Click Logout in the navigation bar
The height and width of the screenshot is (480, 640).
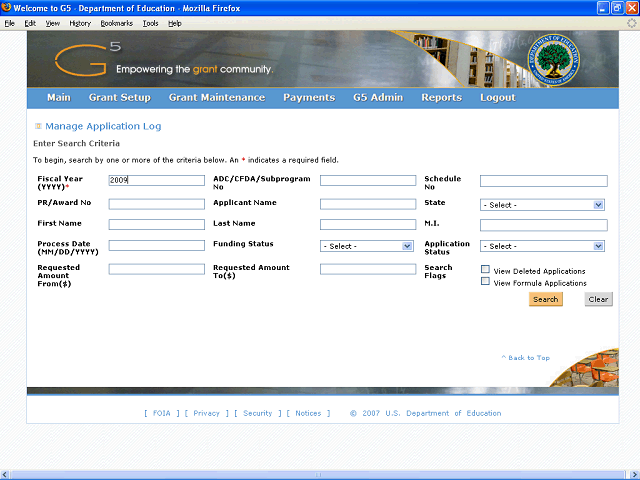click(x=498, y=98)
